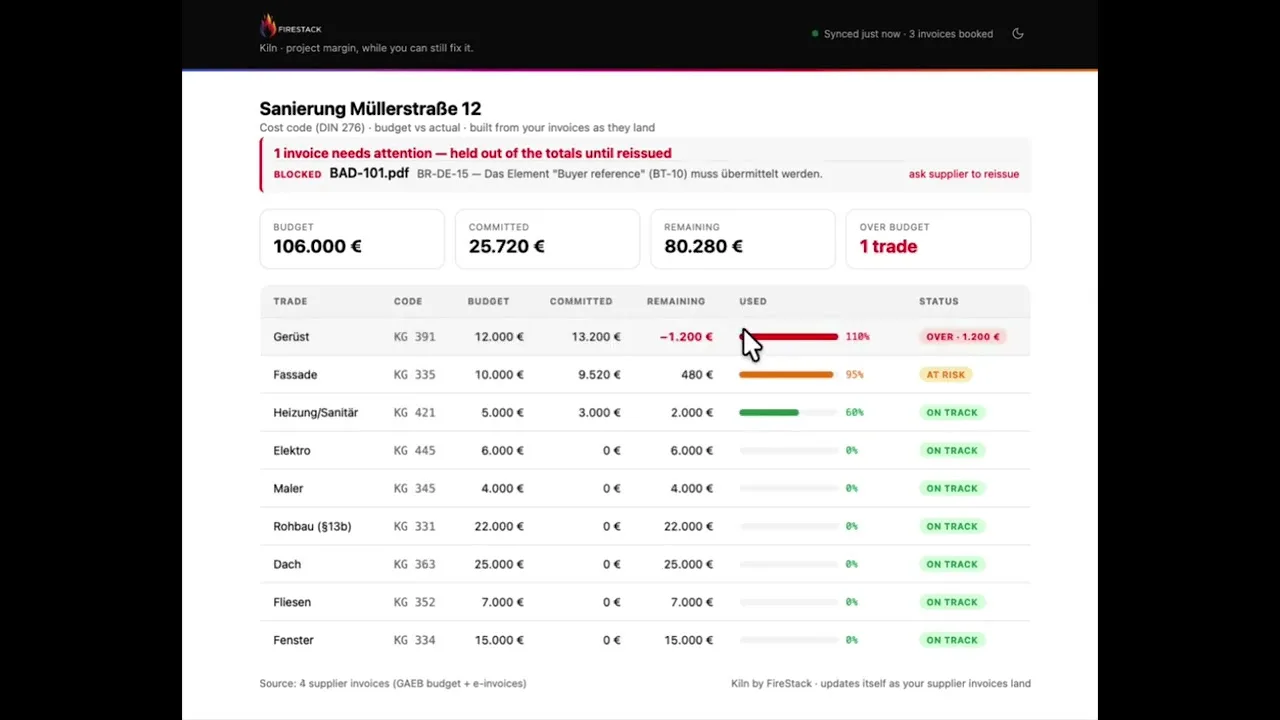
Task: Select the Elektro trade name
Action: click(292, 451)
